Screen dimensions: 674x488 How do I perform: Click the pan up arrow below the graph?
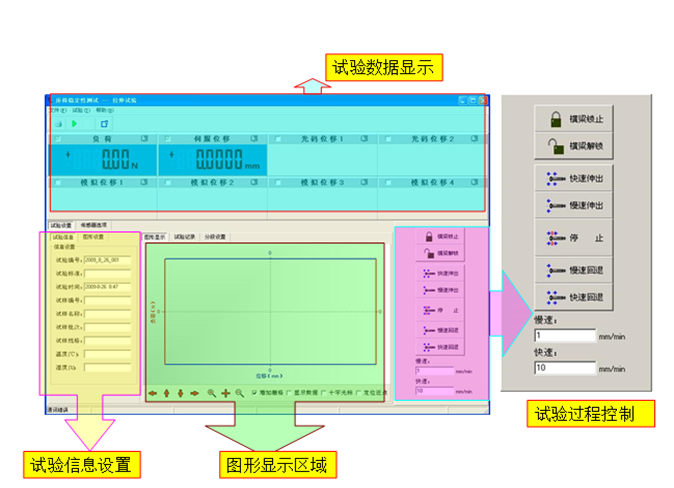(166, 393)
